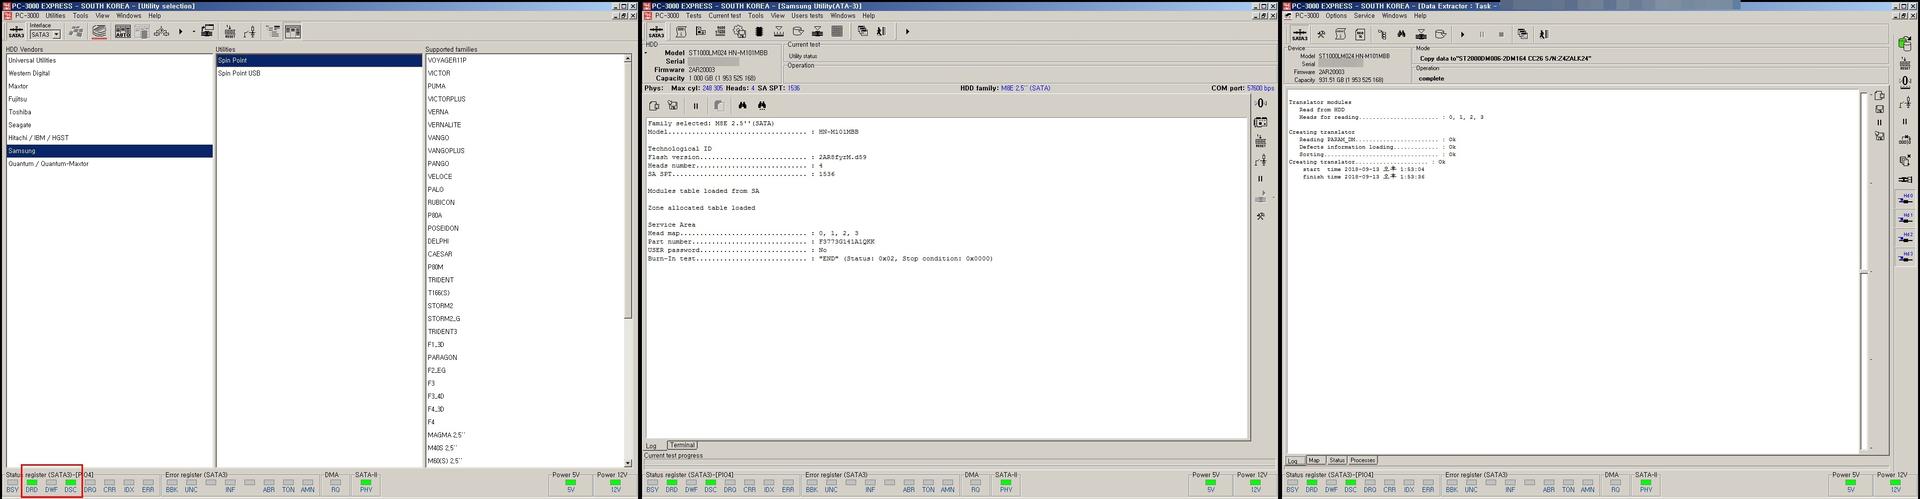Select Spin Point USB utility

[319, 73]
